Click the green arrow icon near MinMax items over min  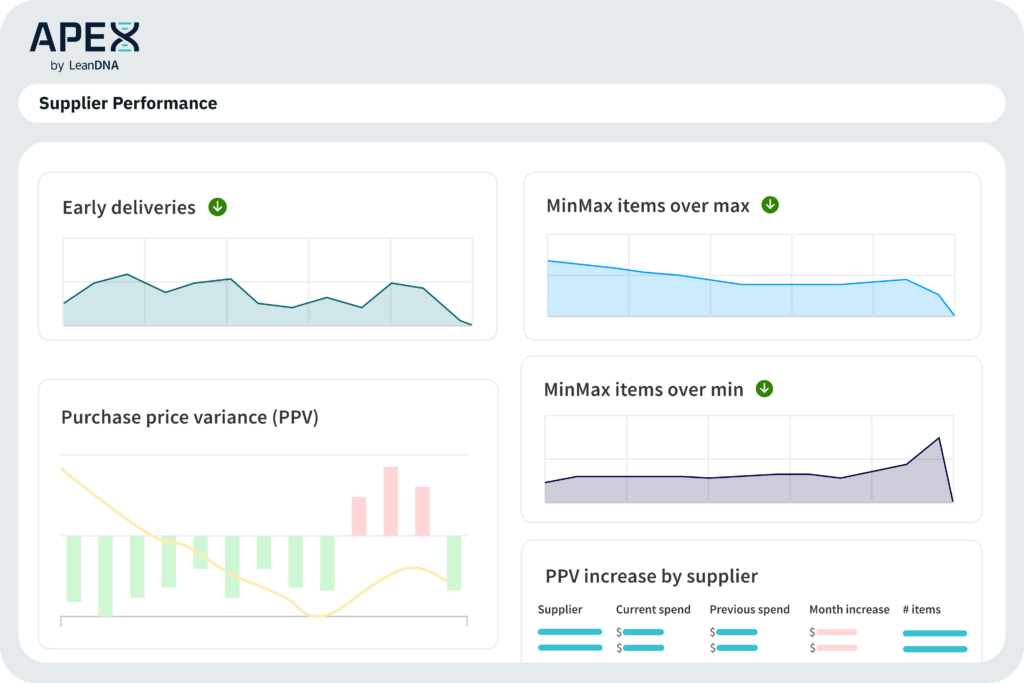tap(764, 388)
